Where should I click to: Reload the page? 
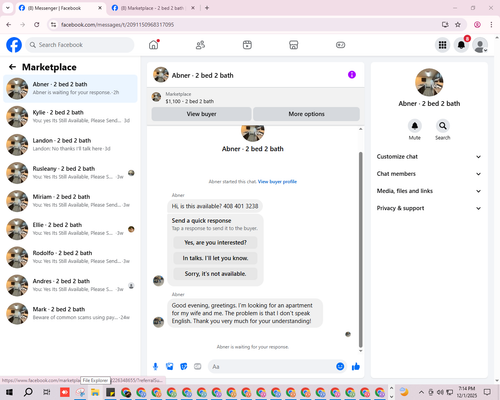(37, 25)
